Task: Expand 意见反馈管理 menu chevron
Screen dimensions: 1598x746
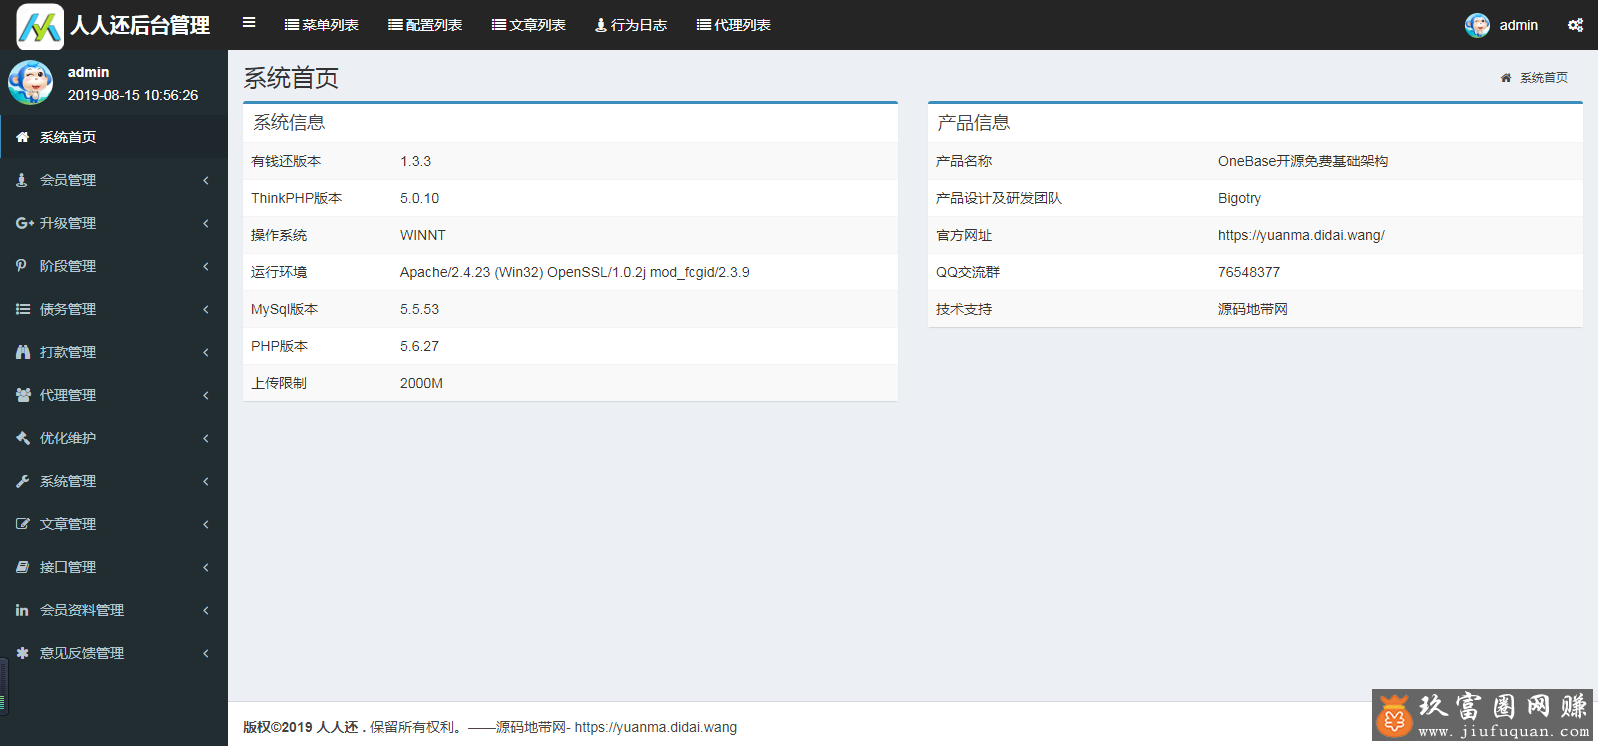Action: 206,653
